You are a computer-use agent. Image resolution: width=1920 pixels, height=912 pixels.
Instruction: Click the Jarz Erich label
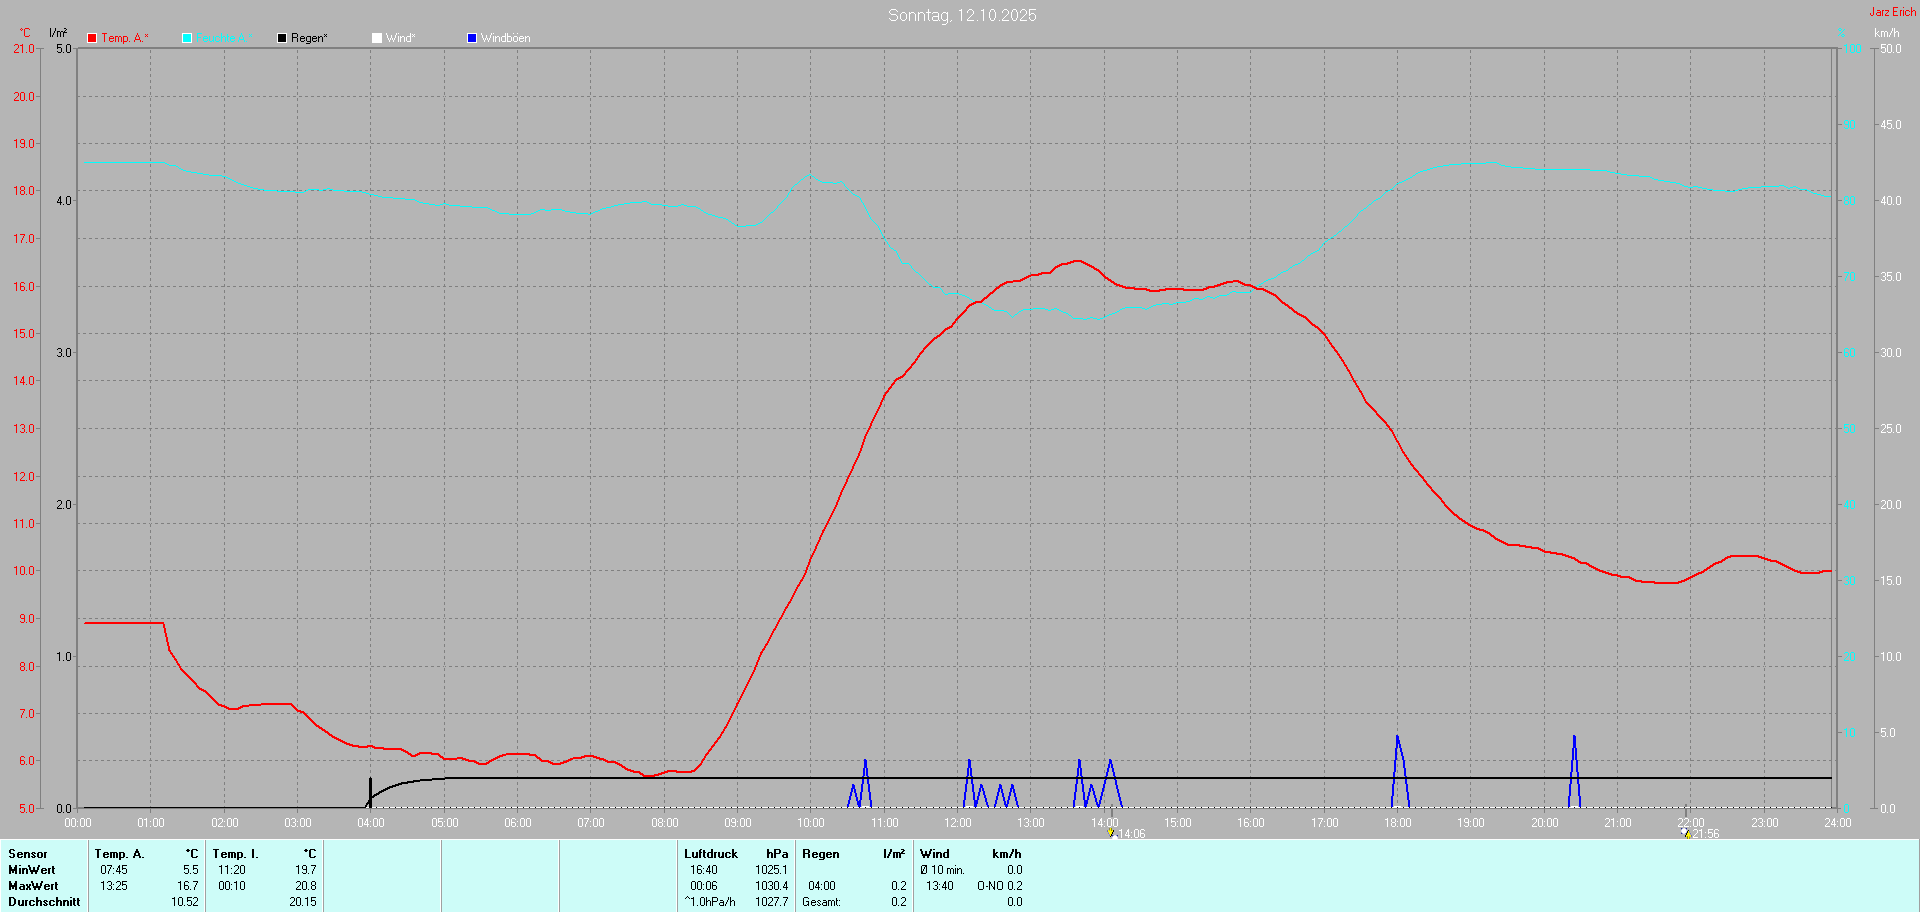[x=1892, y=12]
